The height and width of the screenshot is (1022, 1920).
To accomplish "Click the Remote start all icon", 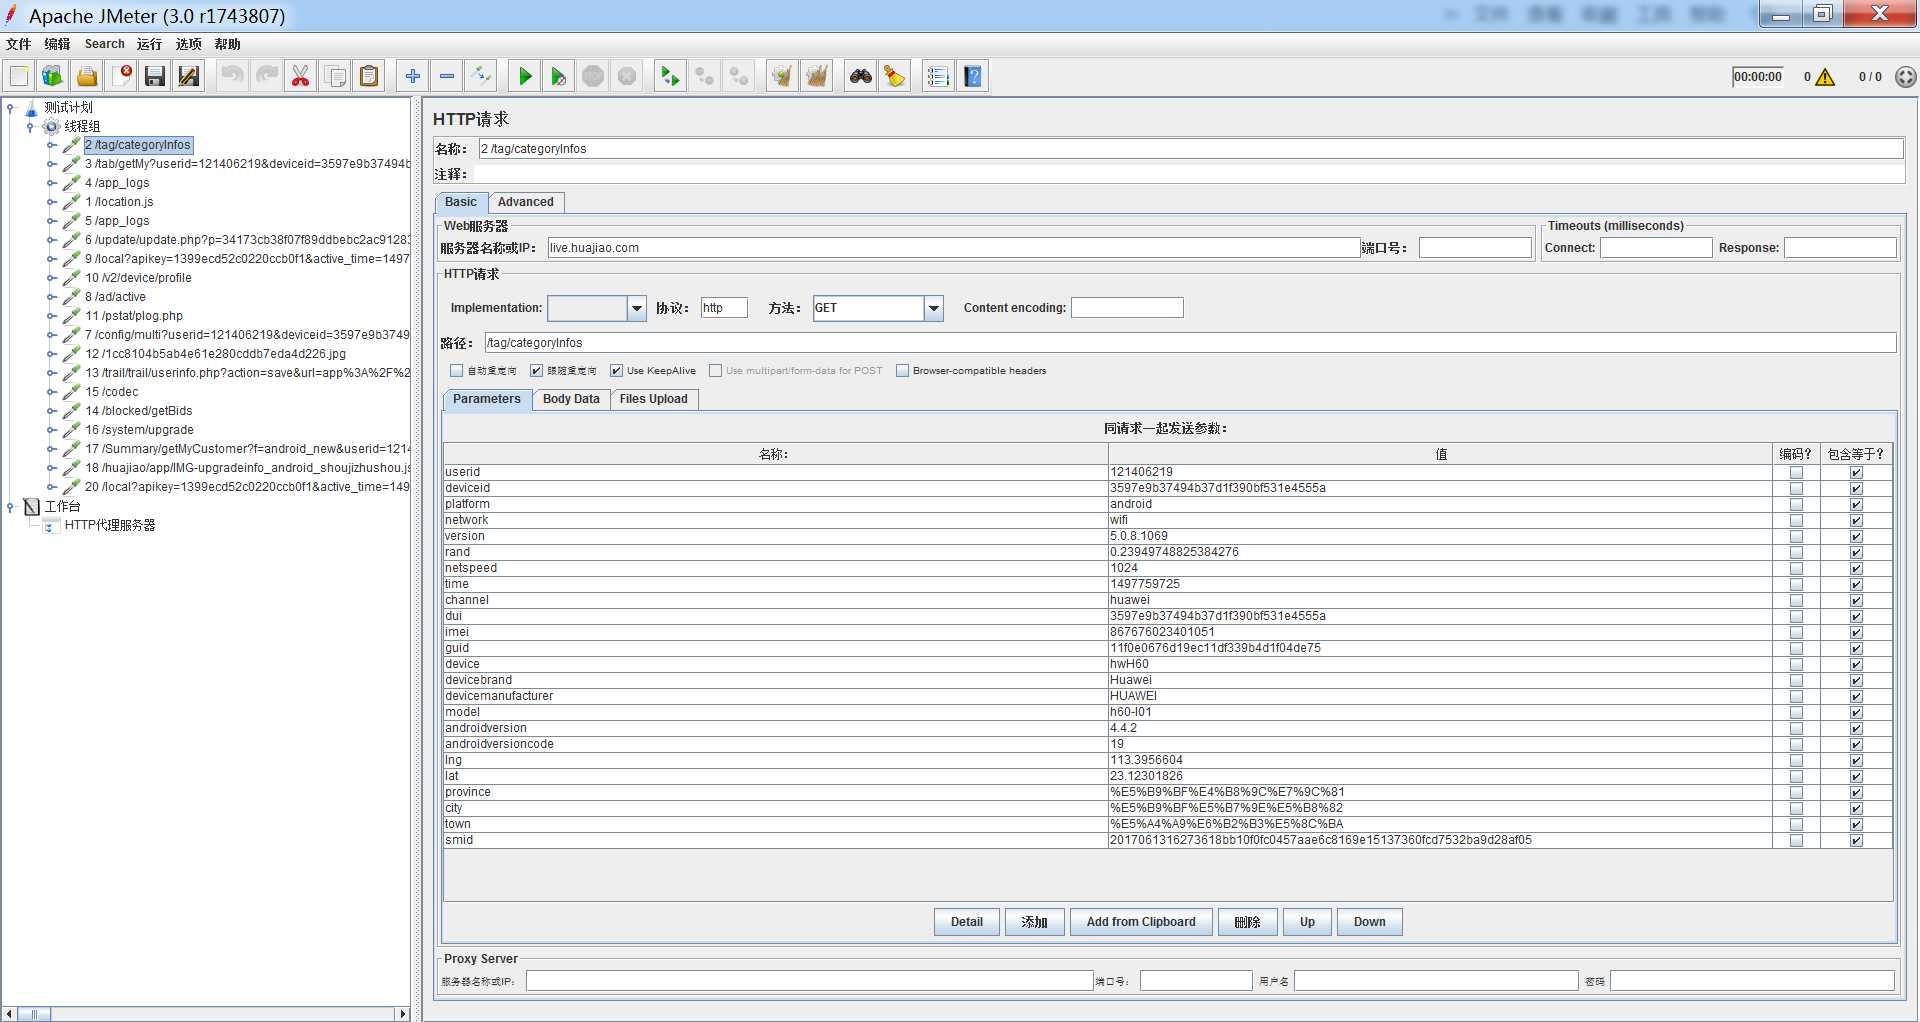I will point(670,76).
